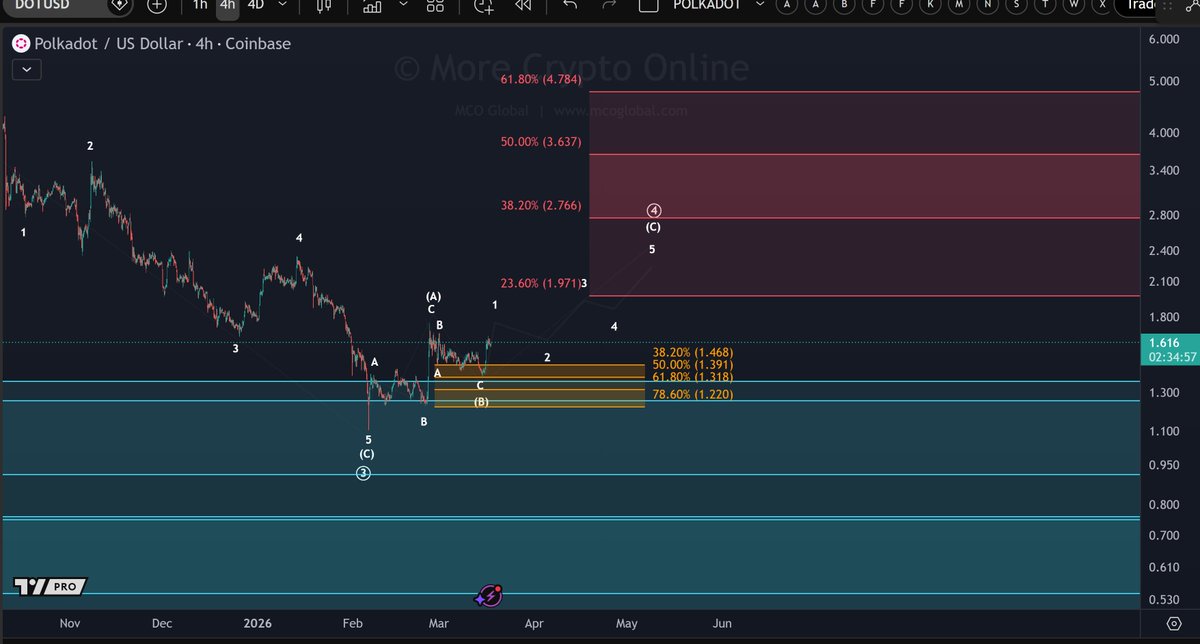The width and height of the screenshot is (1200, 644).
Task: Click the circled B quick button
Action: pyautogui.click(x=845, y=5)
